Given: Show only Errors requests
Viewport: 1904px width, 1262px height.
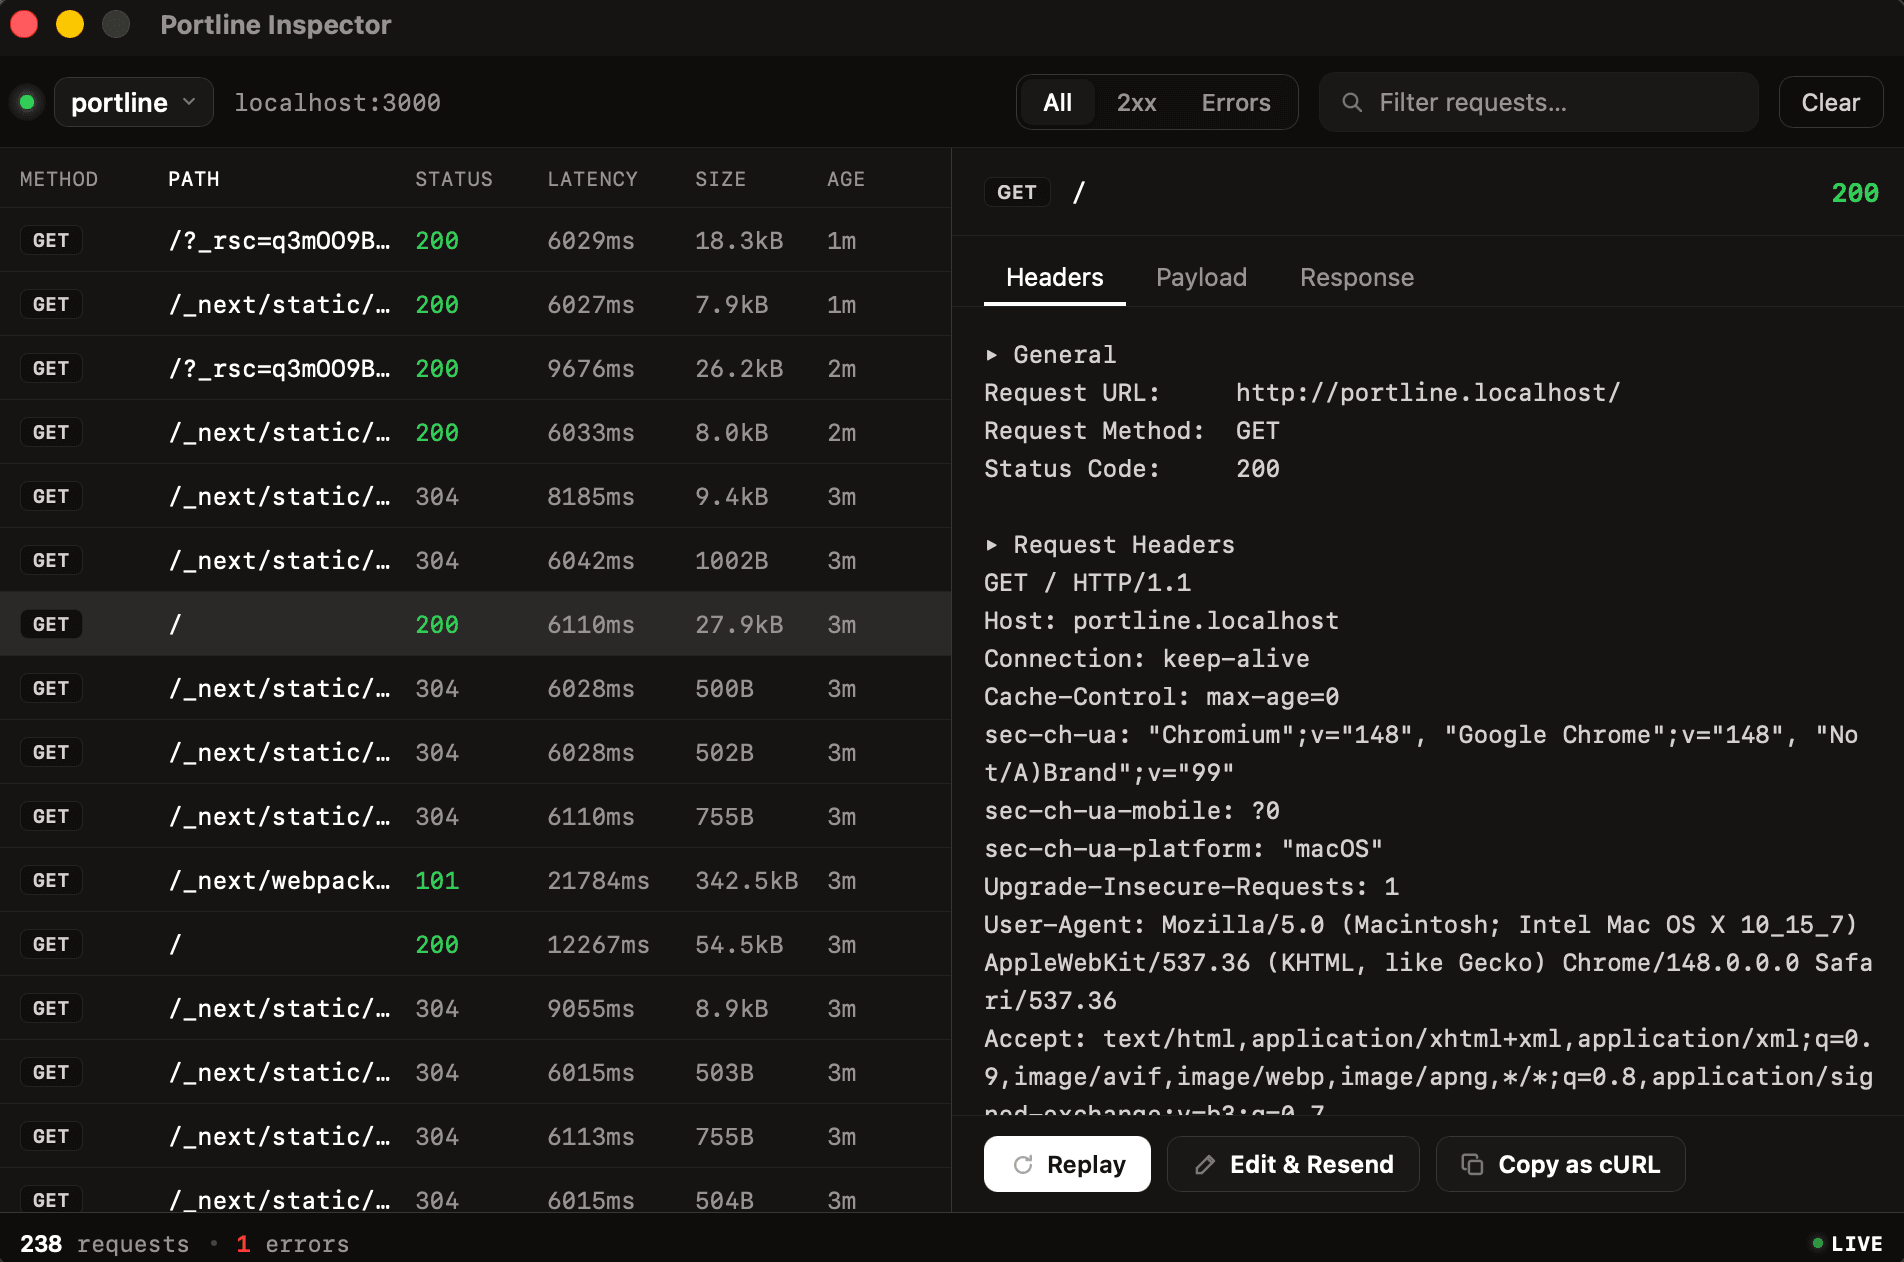Looking at the screenshot, I should pos(1236,102).
